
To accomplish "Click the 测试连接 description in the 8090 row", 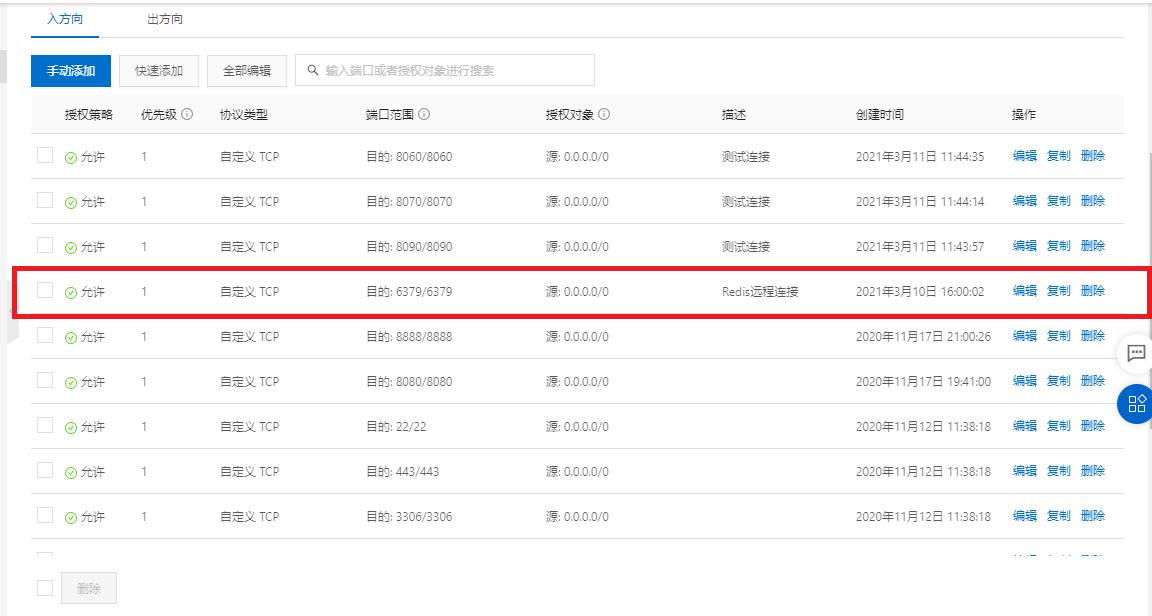I will click(746, 247).
